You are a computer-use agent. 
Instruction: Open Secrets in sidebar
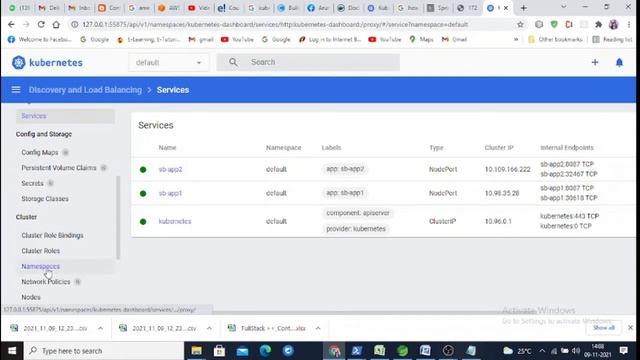pos(32,183)
